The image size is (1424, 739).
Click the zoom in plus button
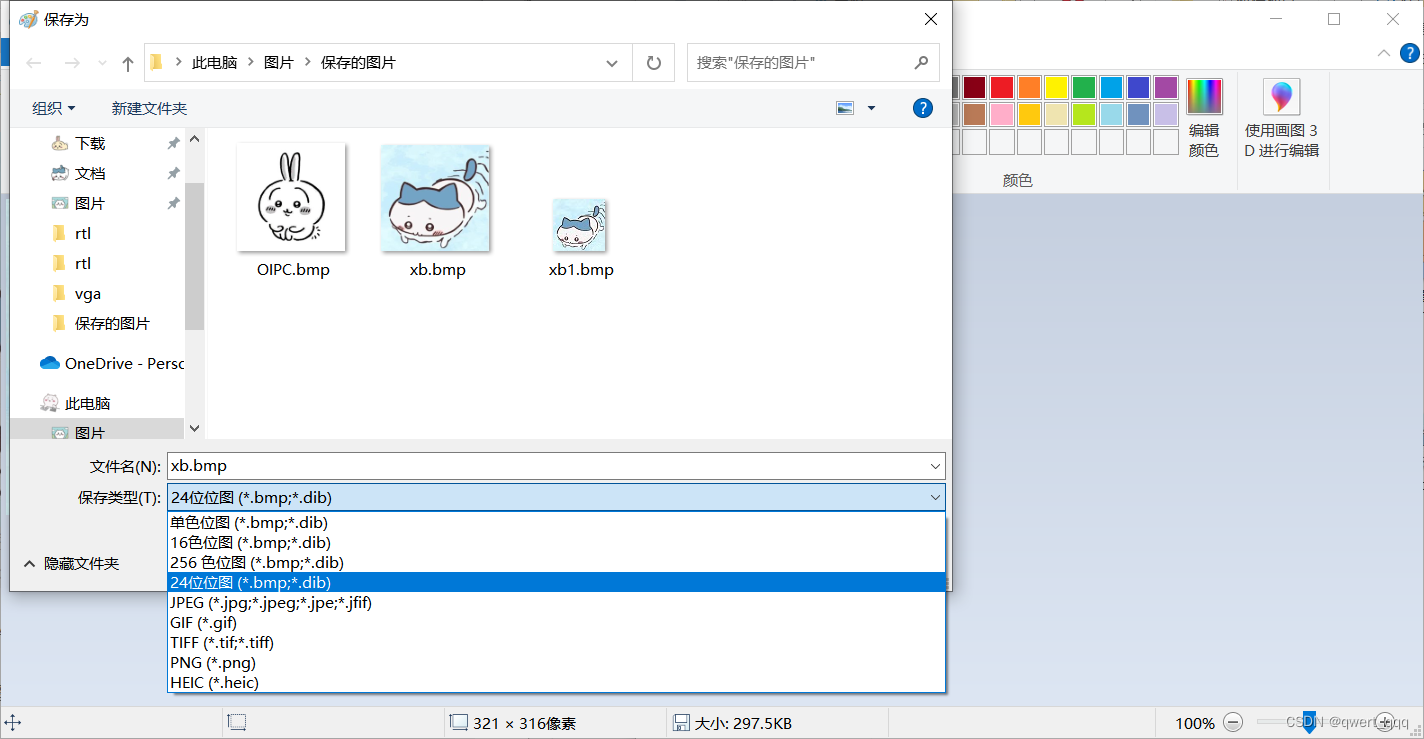(1385, 722)
